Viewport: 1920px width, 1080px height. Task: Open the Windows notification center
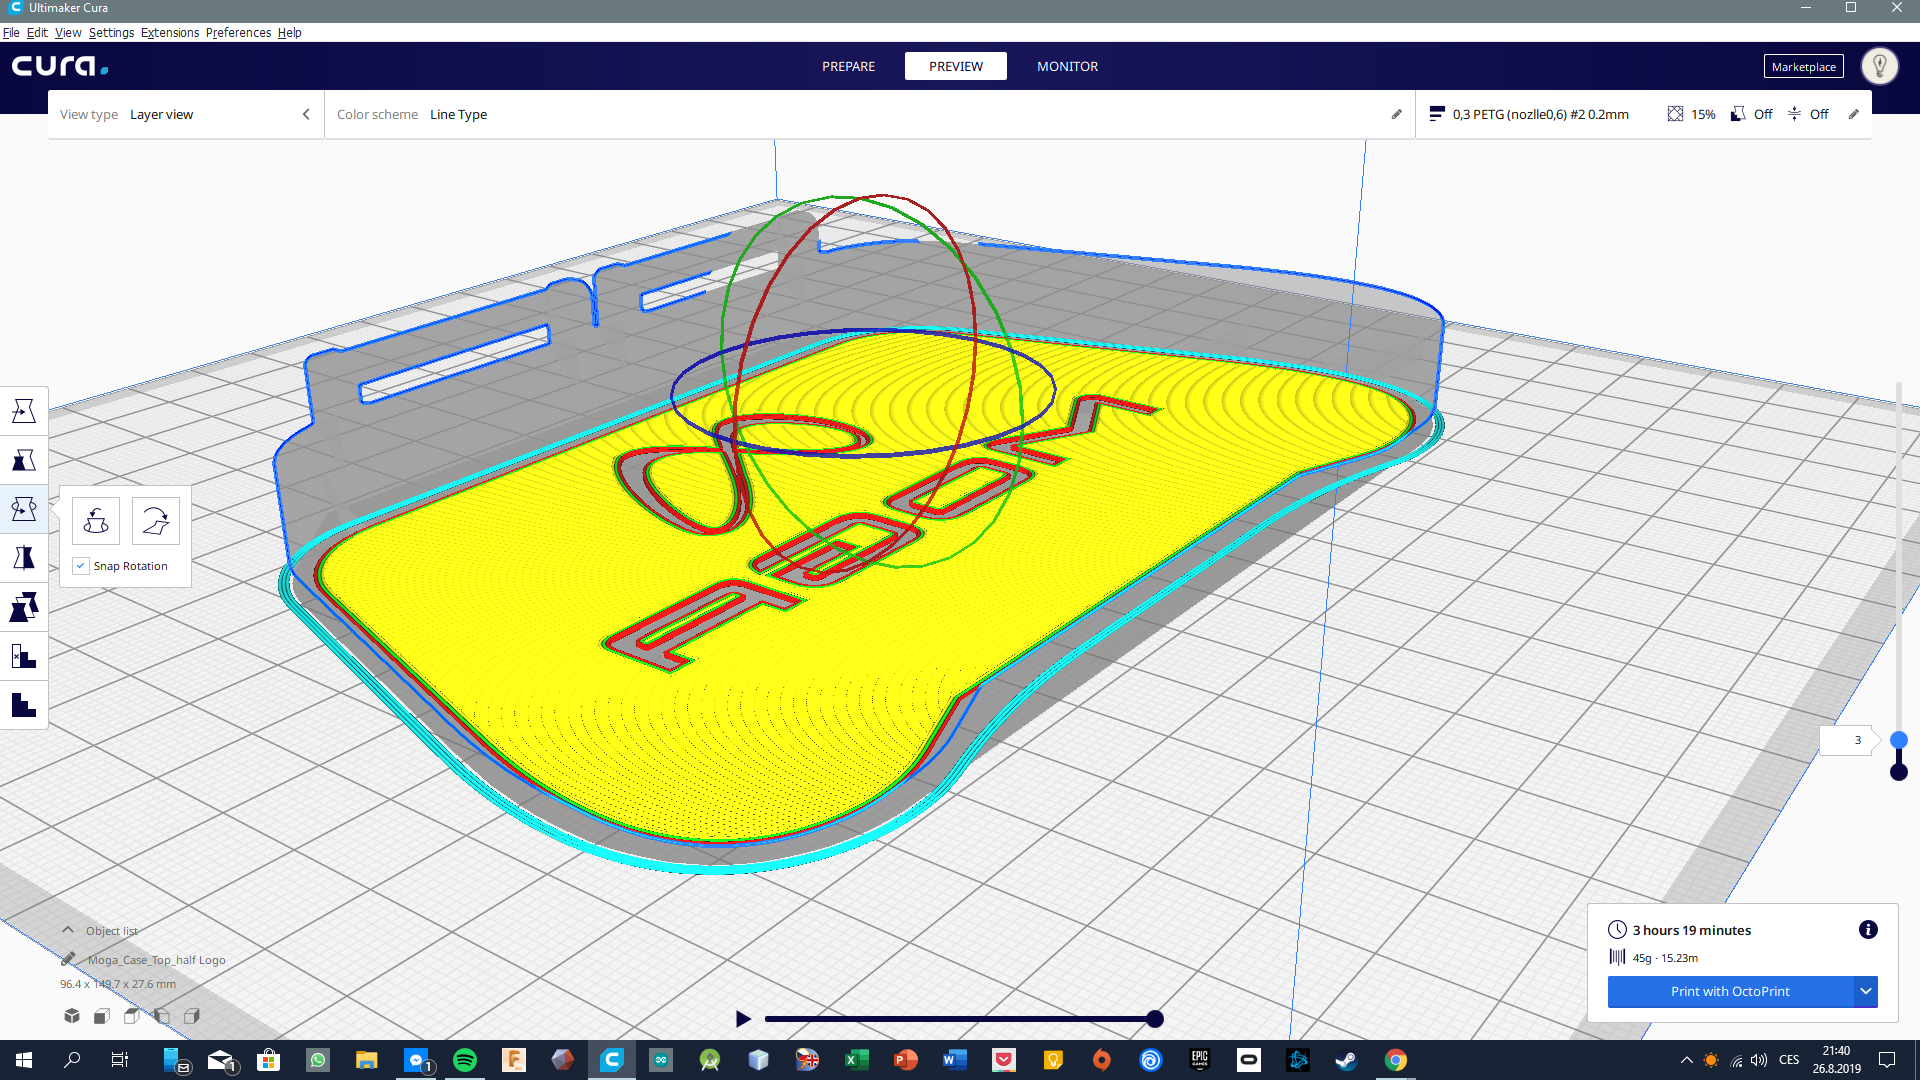point(1887,1060)
